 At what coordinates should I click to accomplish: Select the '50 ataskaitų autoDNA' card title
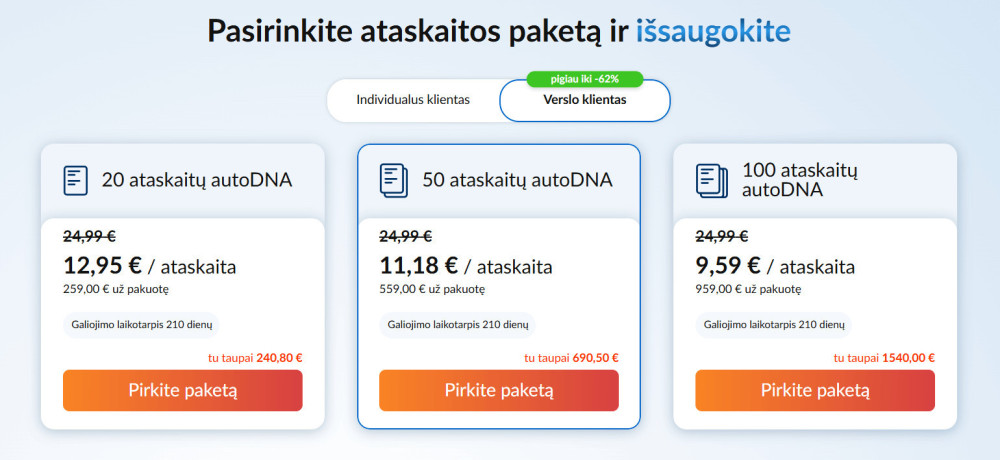pos(517,181)
